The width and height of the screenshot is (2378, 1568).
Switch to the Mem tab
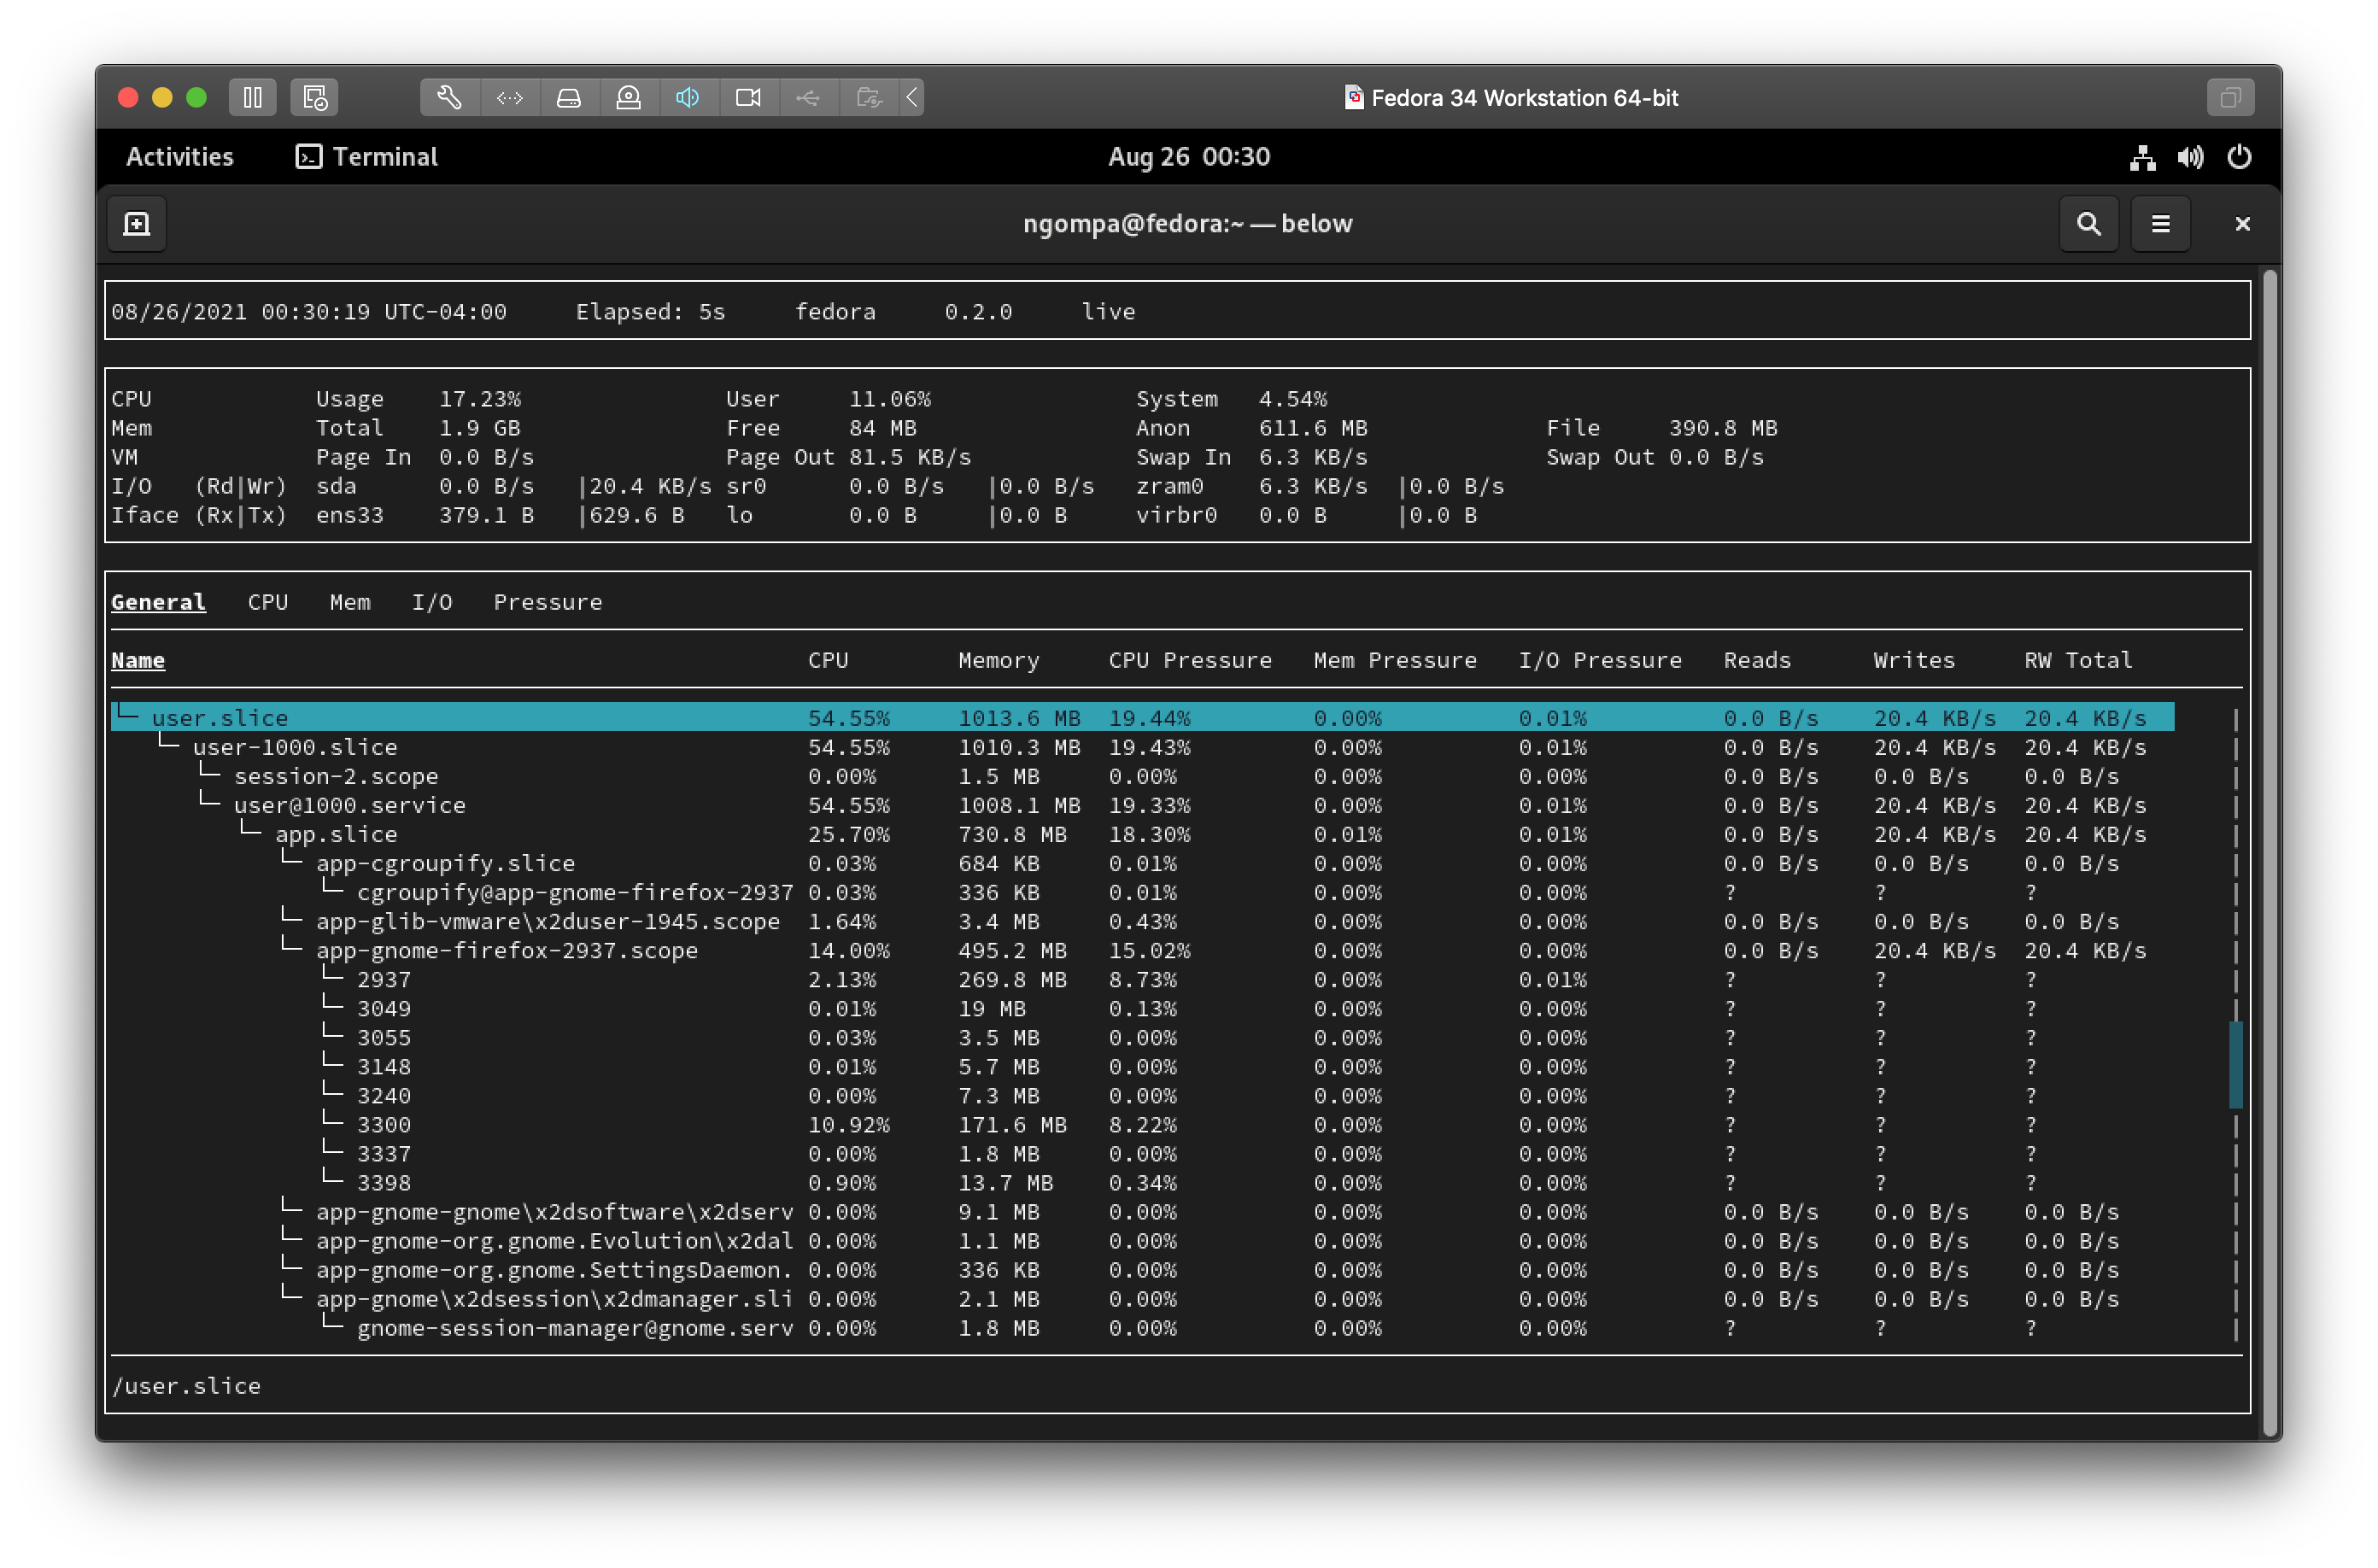pos(350,602)
